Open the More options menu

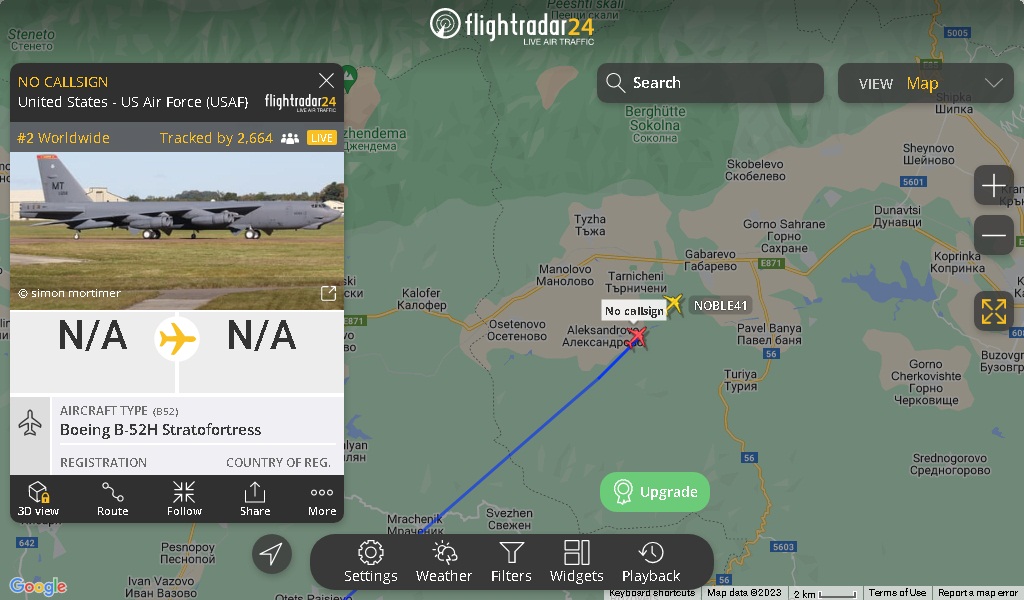coord(322,499)
